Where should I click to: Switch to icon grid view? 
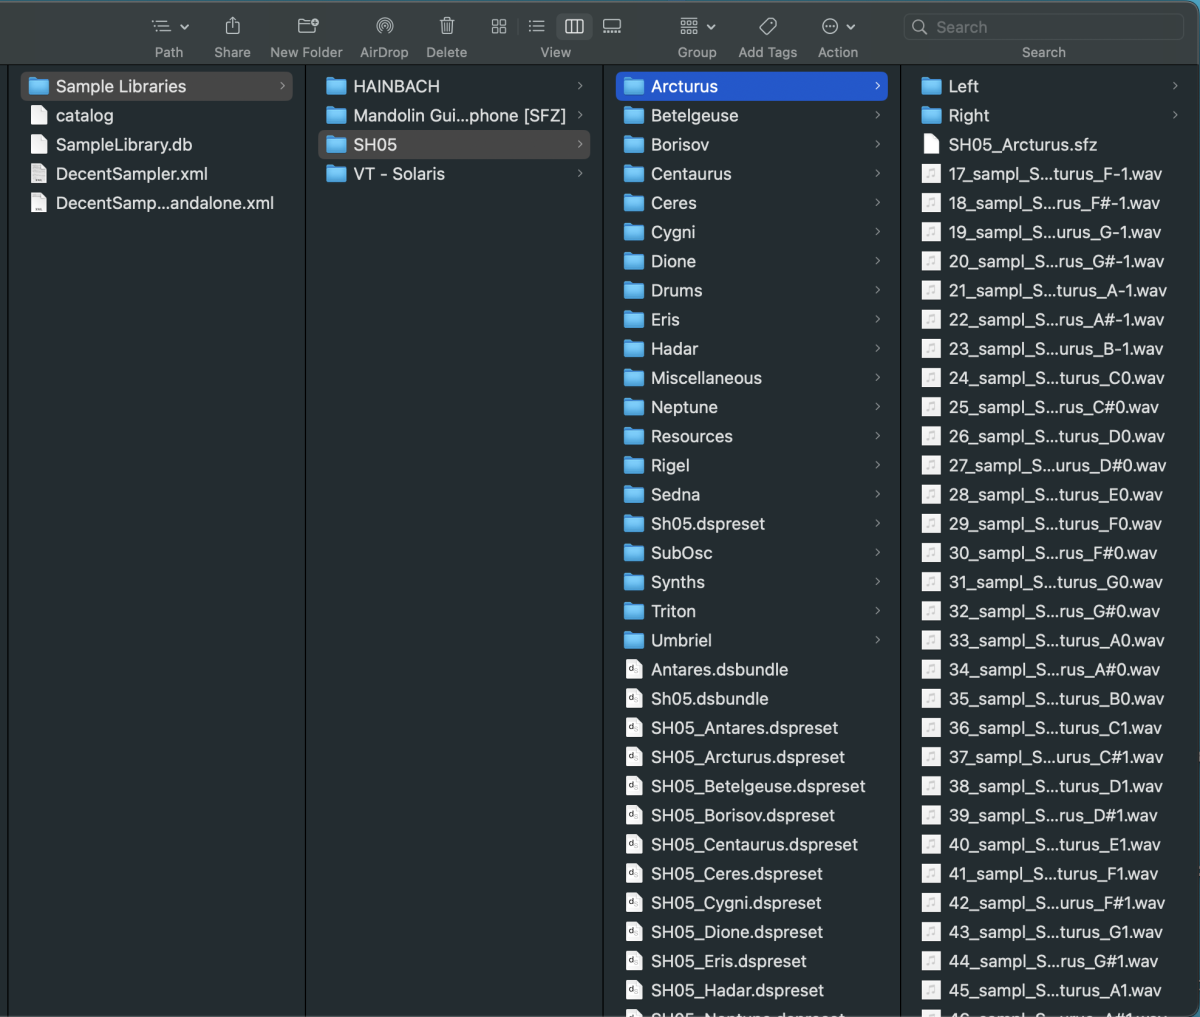point(499,27)
